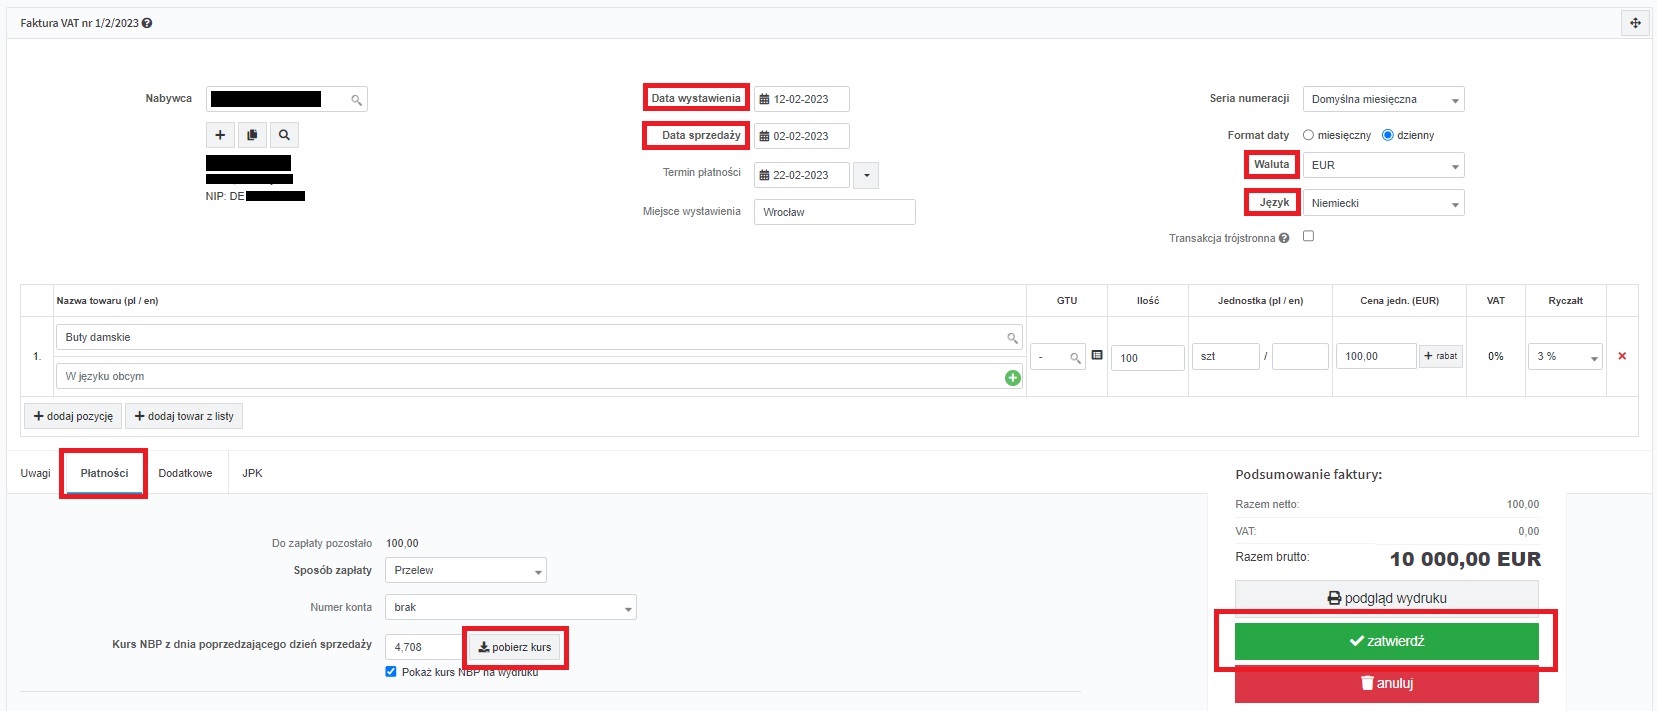Open the Waluta currency dropdown
1657x711 pixels.
point(1383,165)
